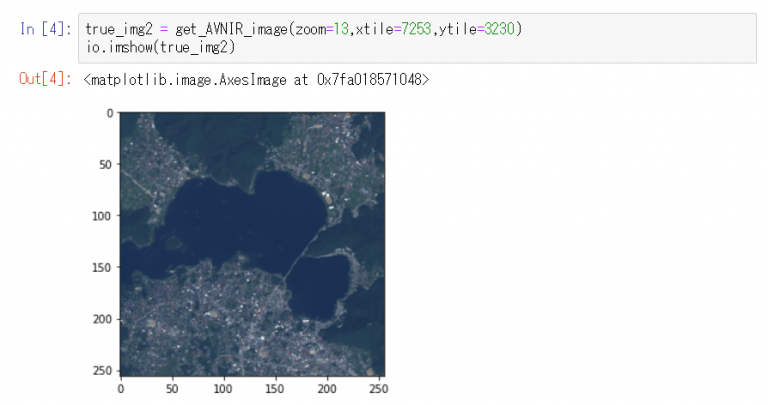Select the In [4] prompt label
768x405 pixels.
(x=46, y=29)
